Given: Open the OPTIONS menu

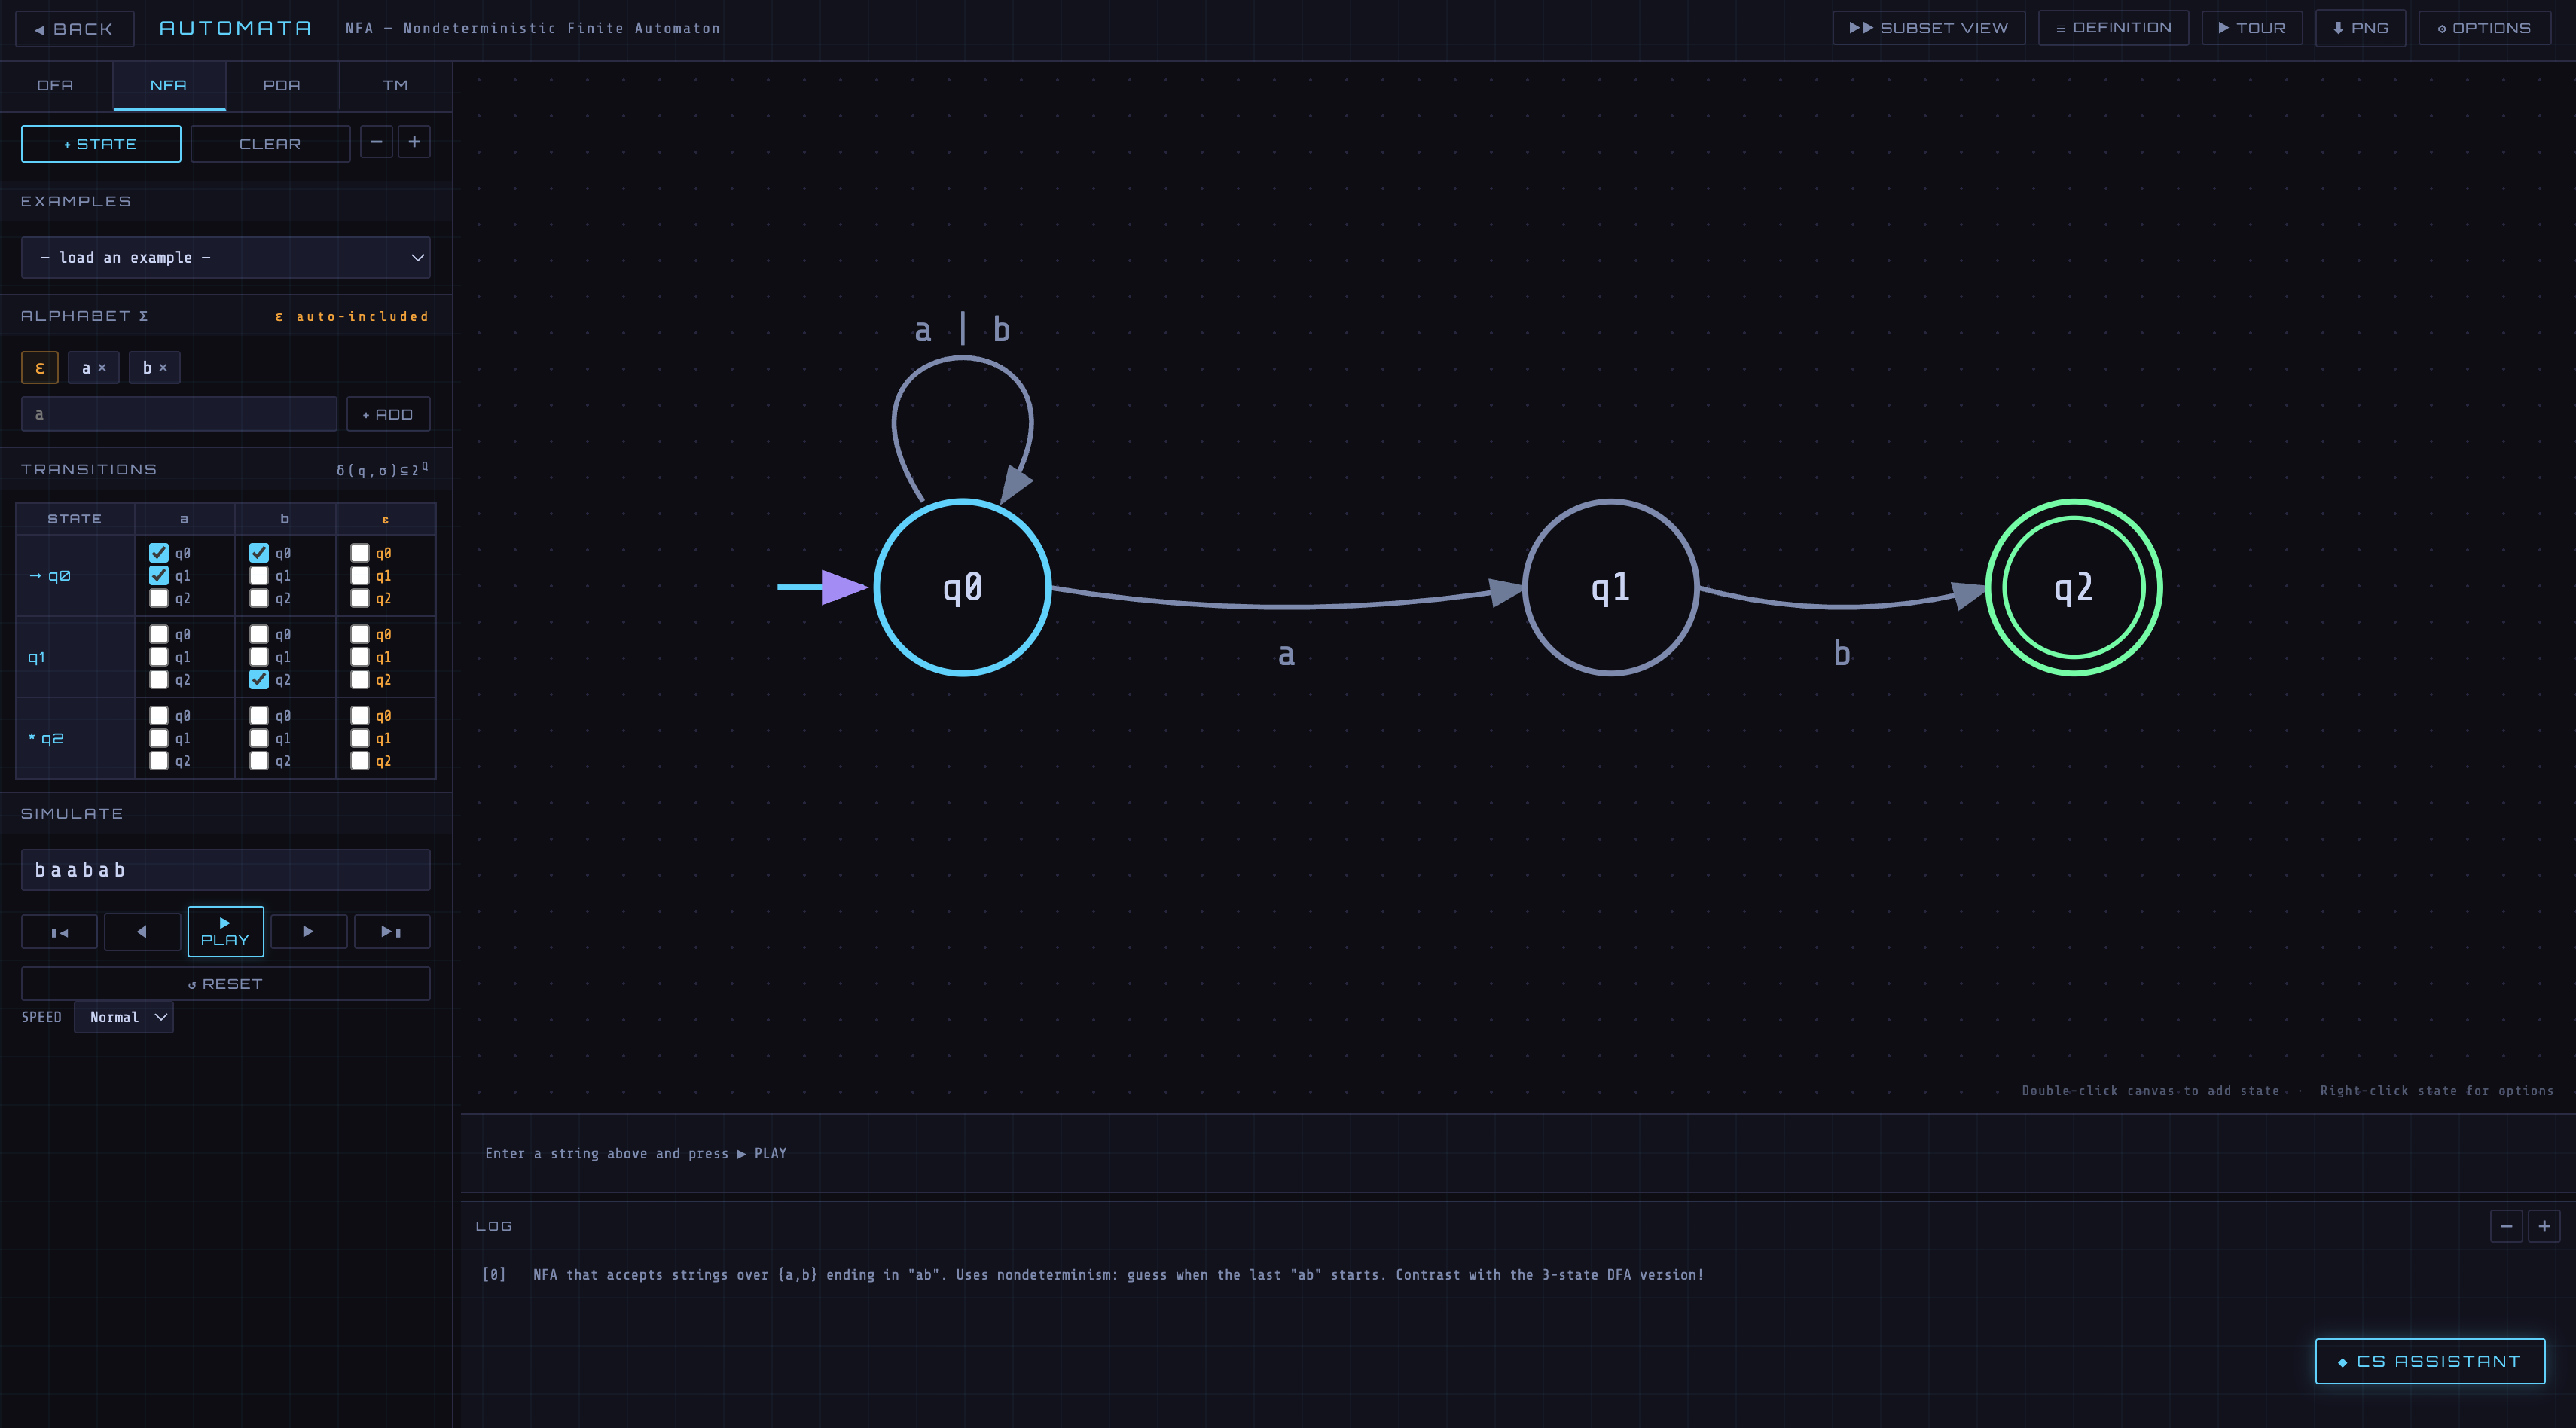Looking at the screenshot, I should point(2484,28).
